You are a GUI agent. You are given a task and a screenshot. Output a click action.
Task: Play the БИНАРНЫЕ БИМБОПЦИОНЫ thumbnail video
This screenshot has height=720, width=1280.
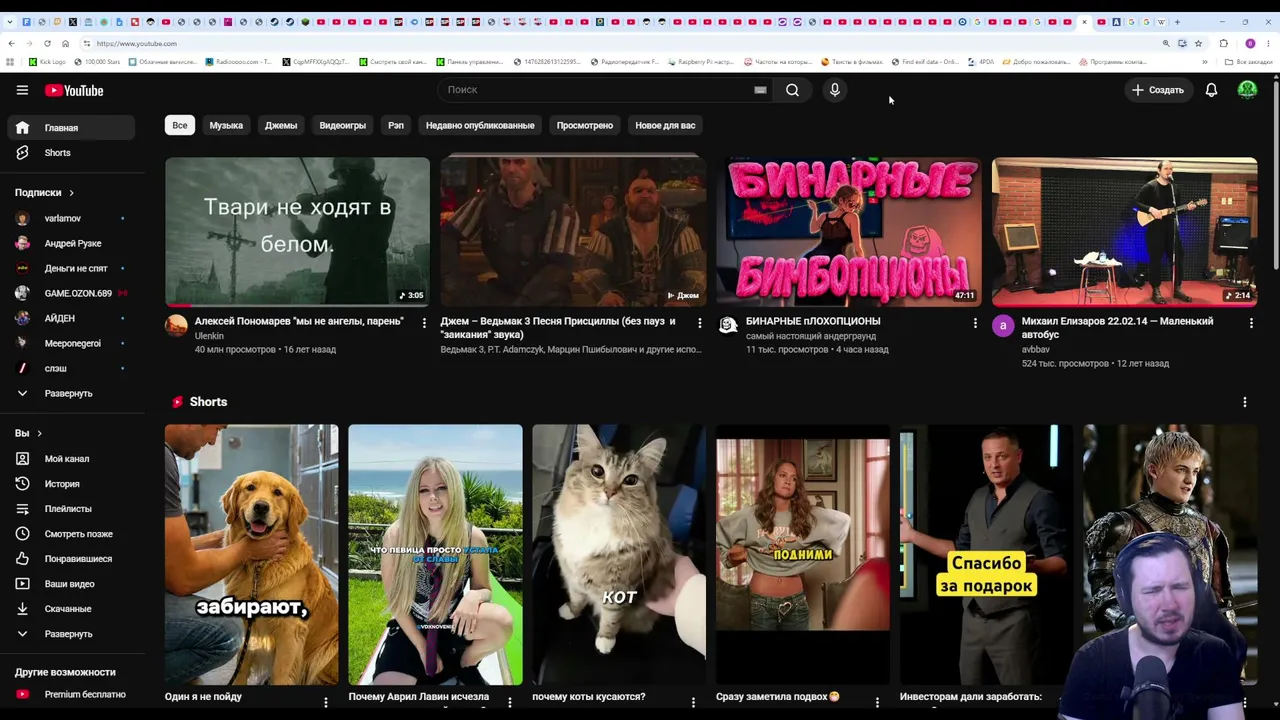(x=849, y=231)
